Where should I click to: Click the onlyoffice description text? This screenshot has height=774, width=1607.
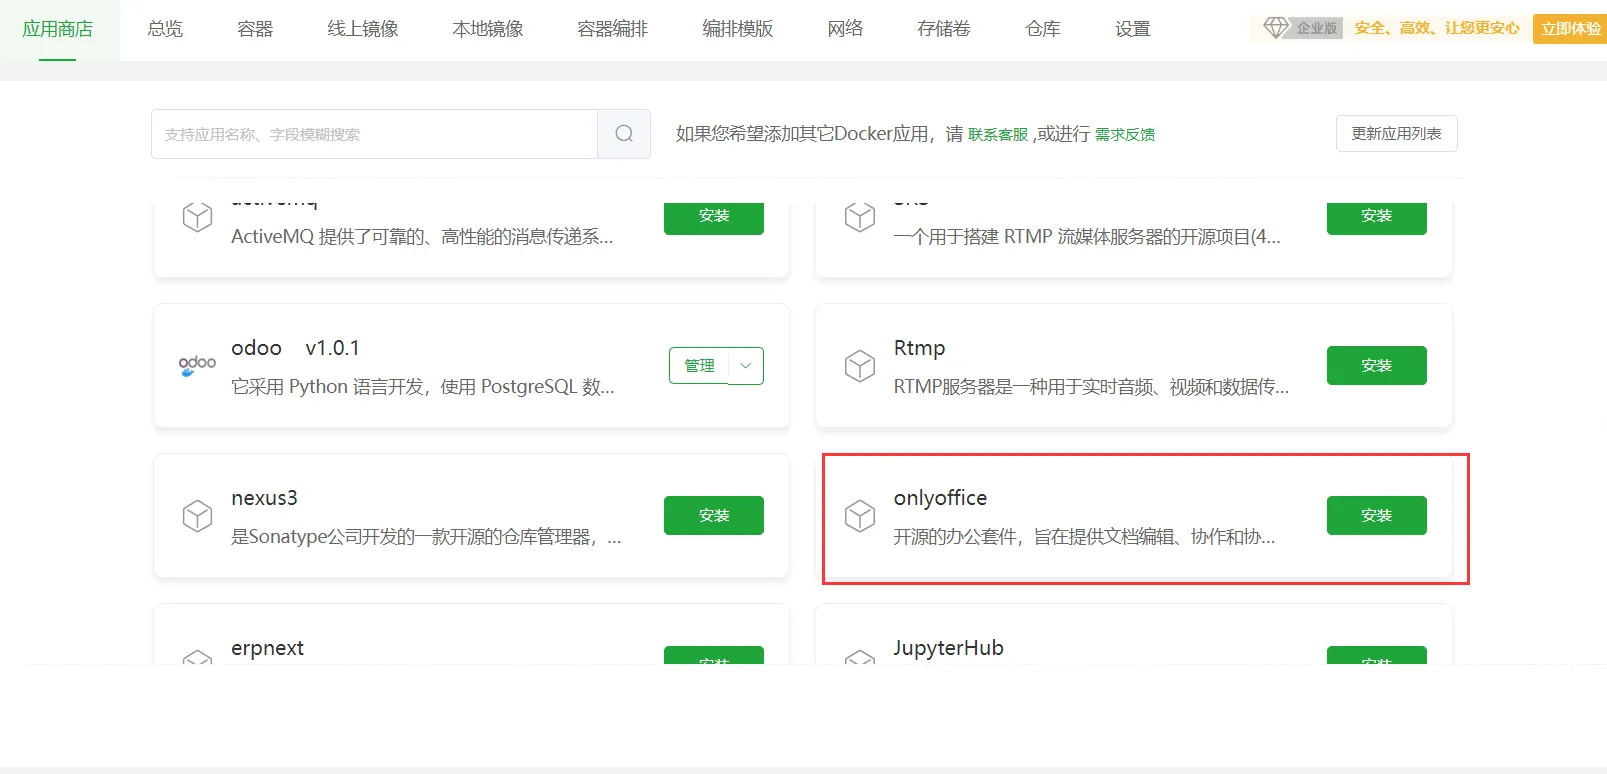tap(1084, 537)
